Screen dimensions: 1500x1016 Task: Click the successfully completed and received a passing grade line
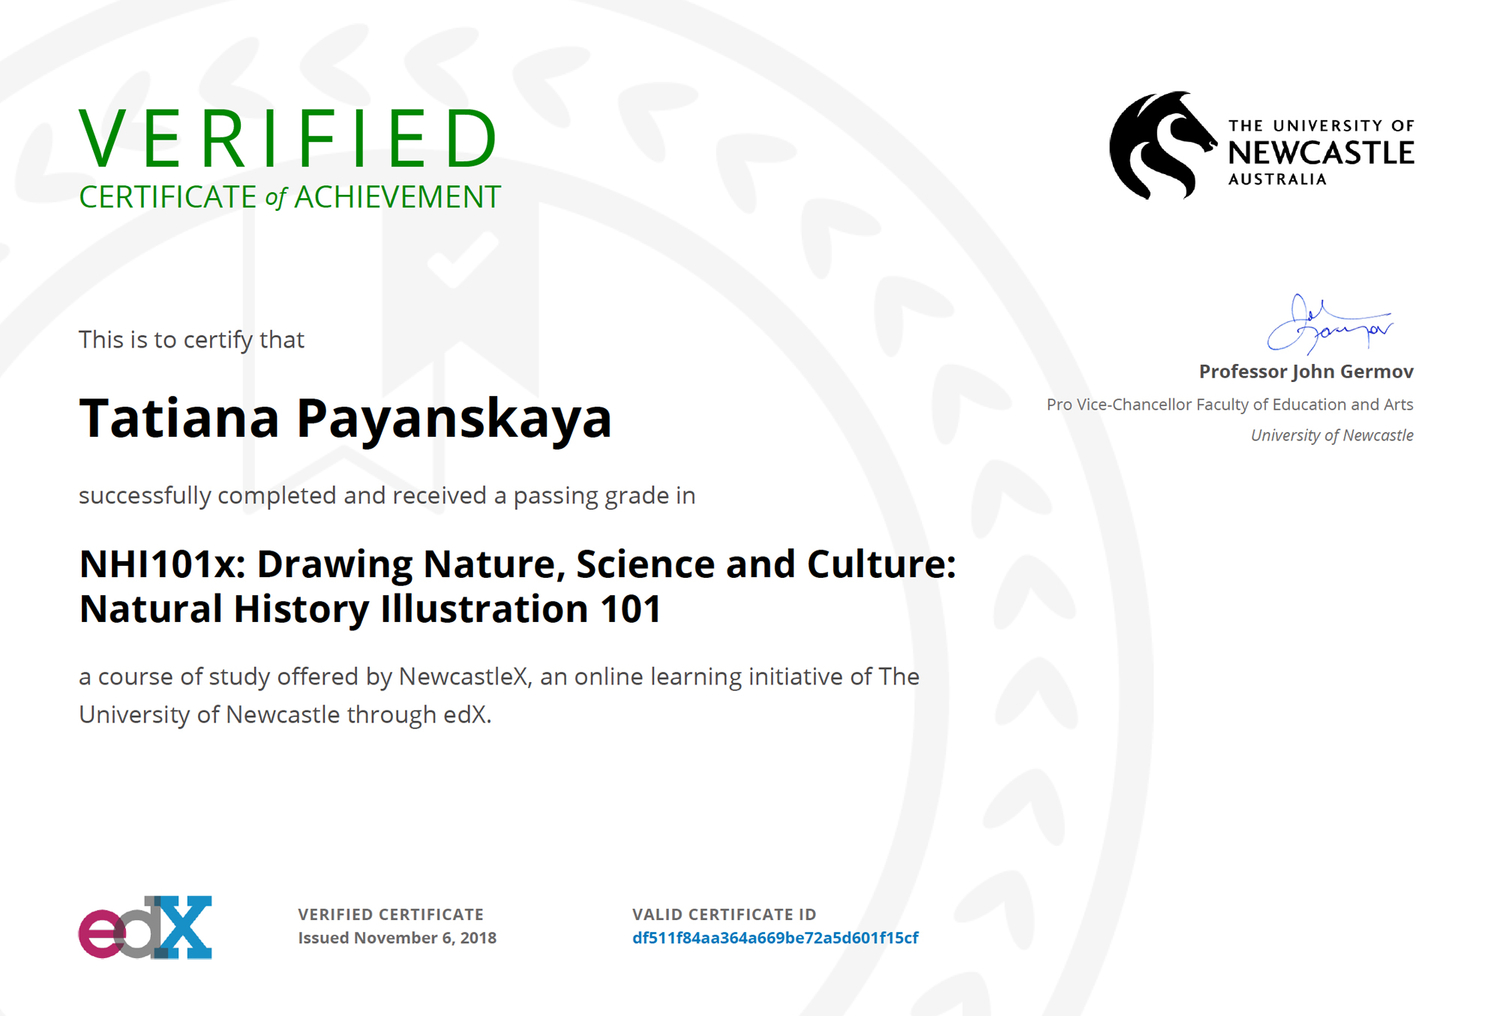coord(387,496)
